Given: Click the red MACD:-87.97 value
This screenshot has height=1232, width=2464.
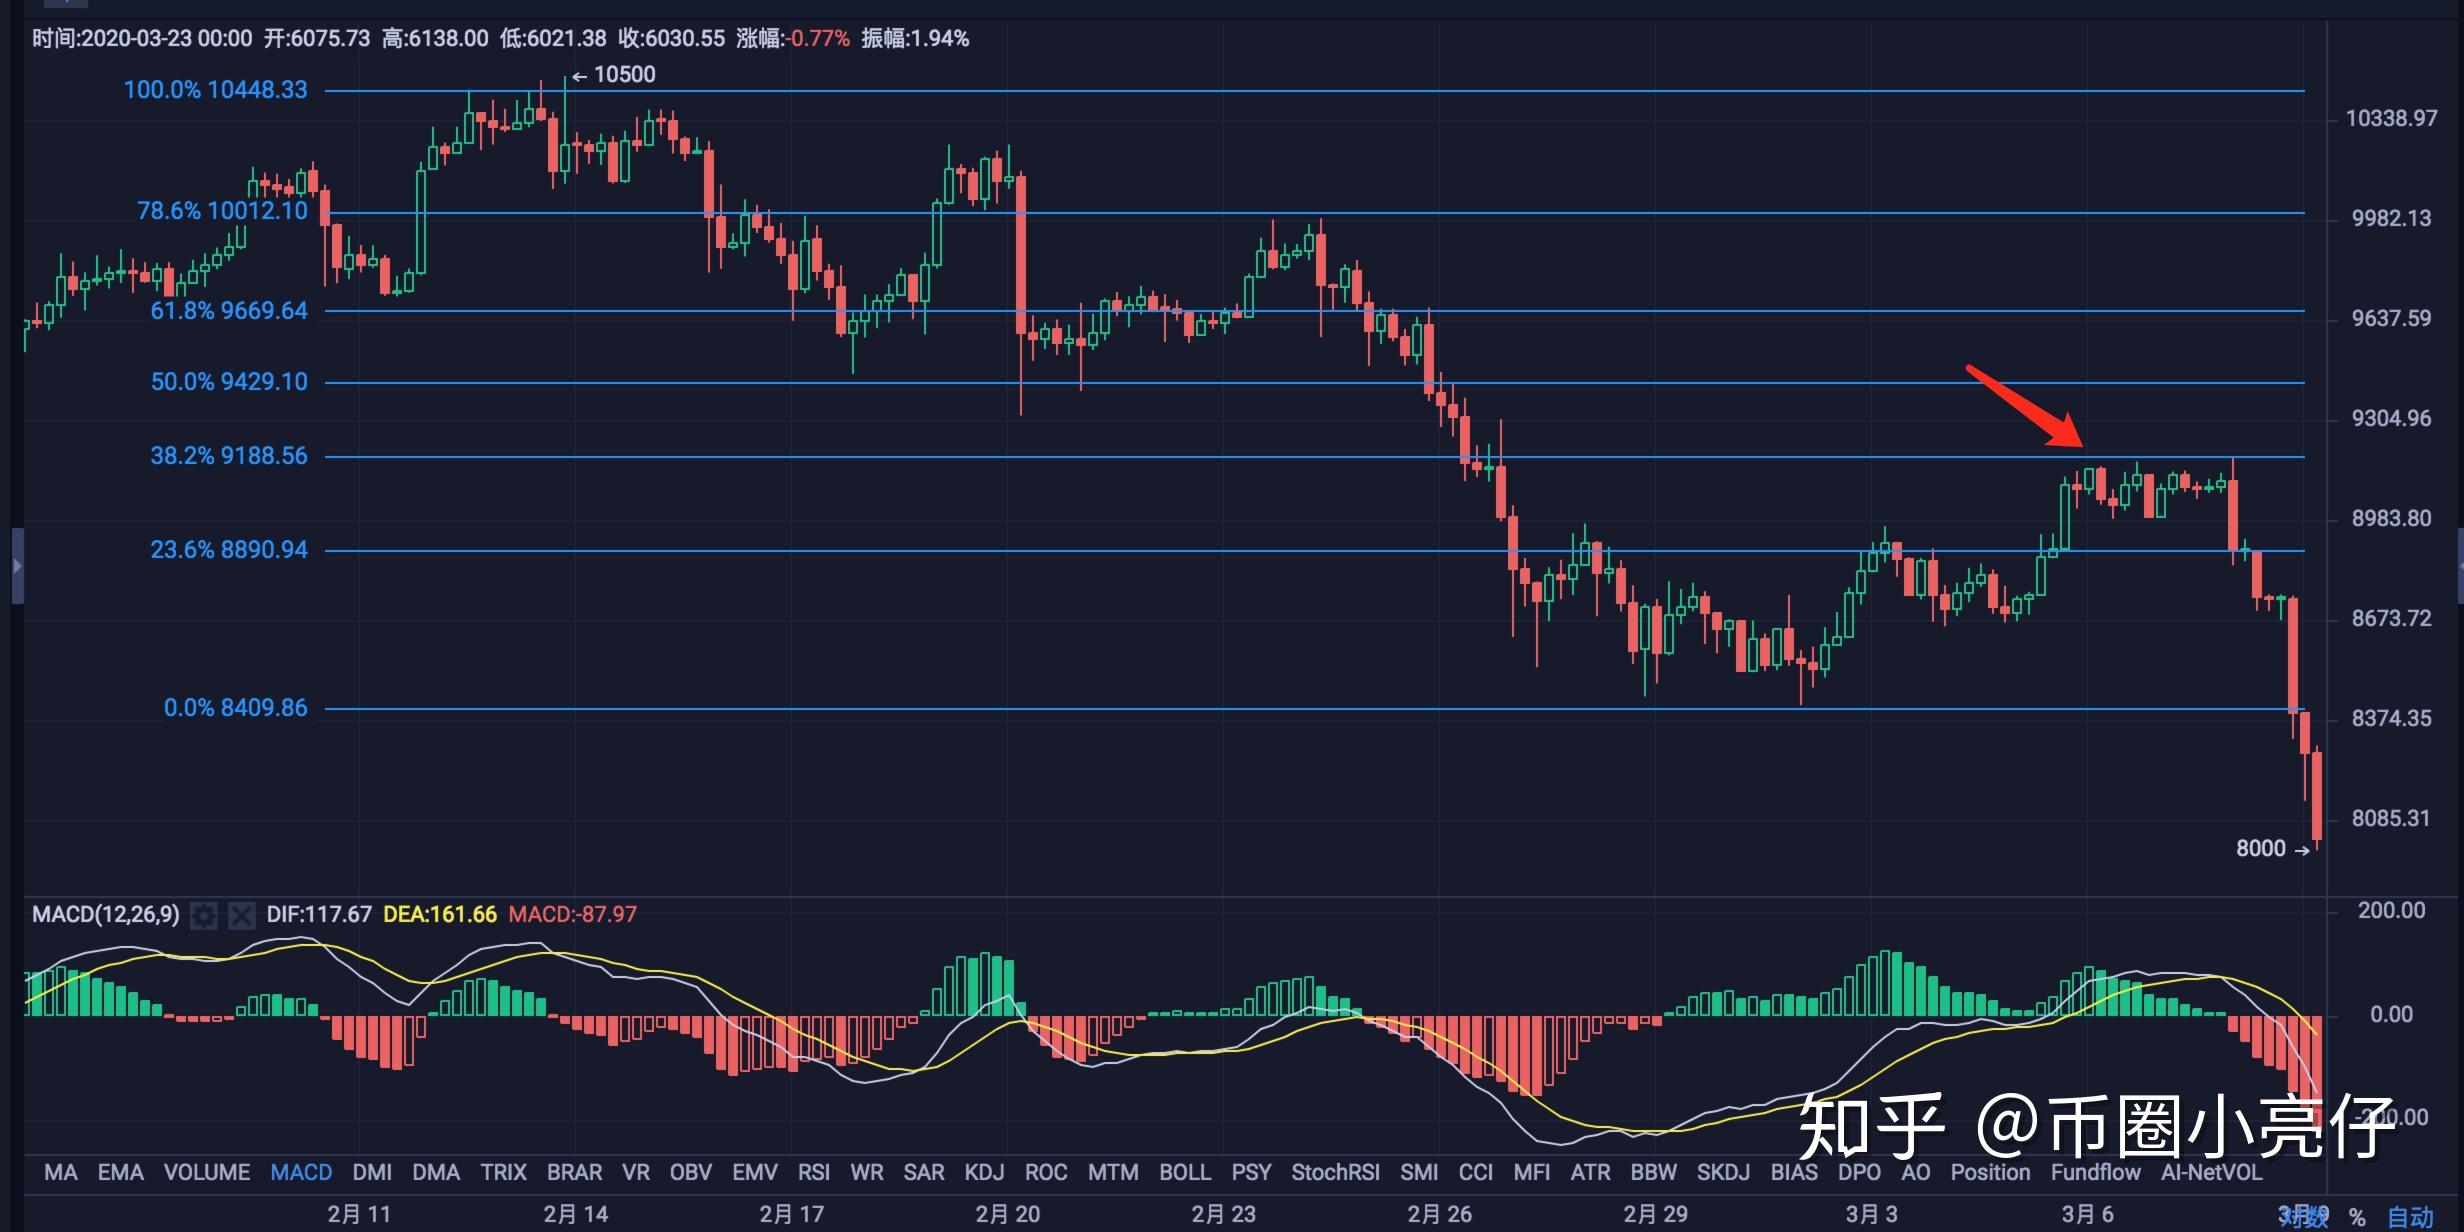Looking at the screenshot, I should point(572,915).
